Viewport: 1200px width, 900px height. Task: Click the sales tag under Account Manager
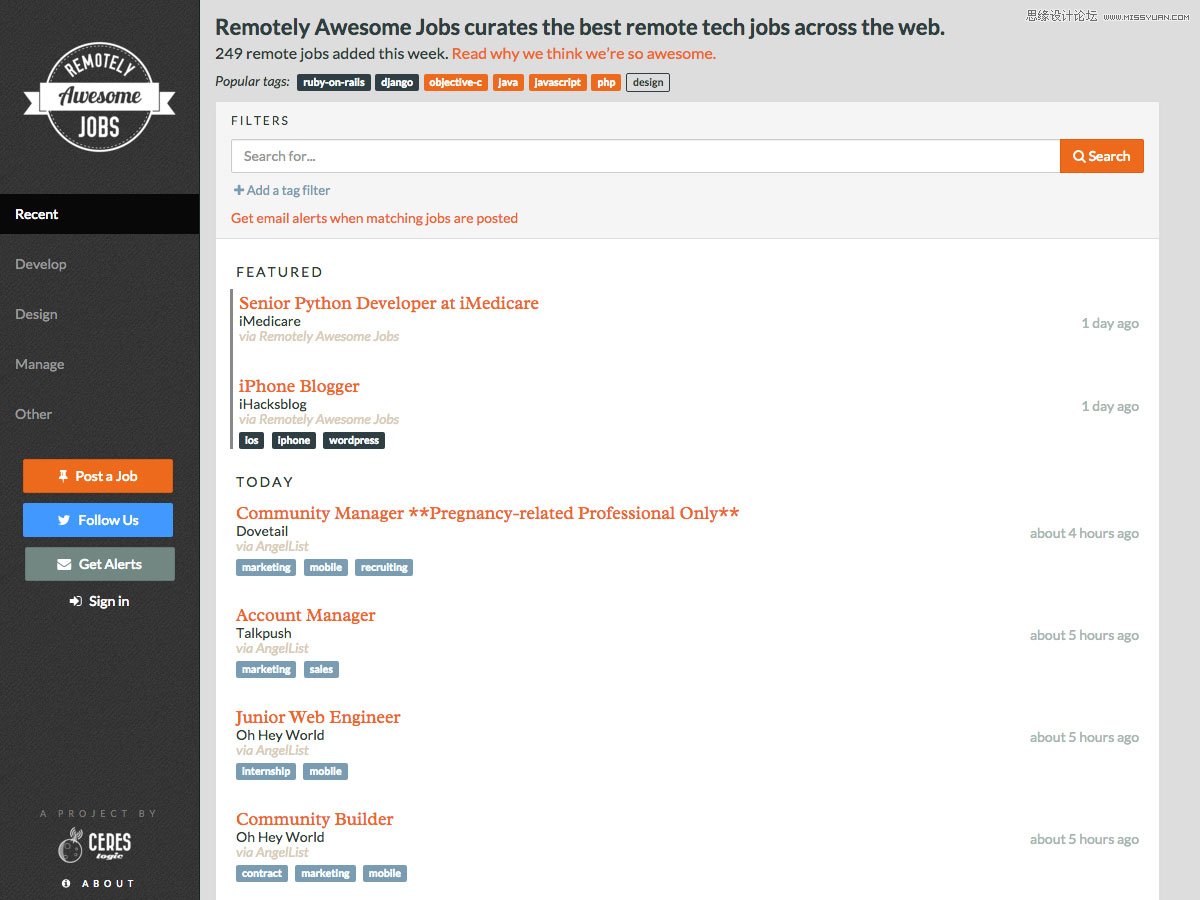click(321, 669)
